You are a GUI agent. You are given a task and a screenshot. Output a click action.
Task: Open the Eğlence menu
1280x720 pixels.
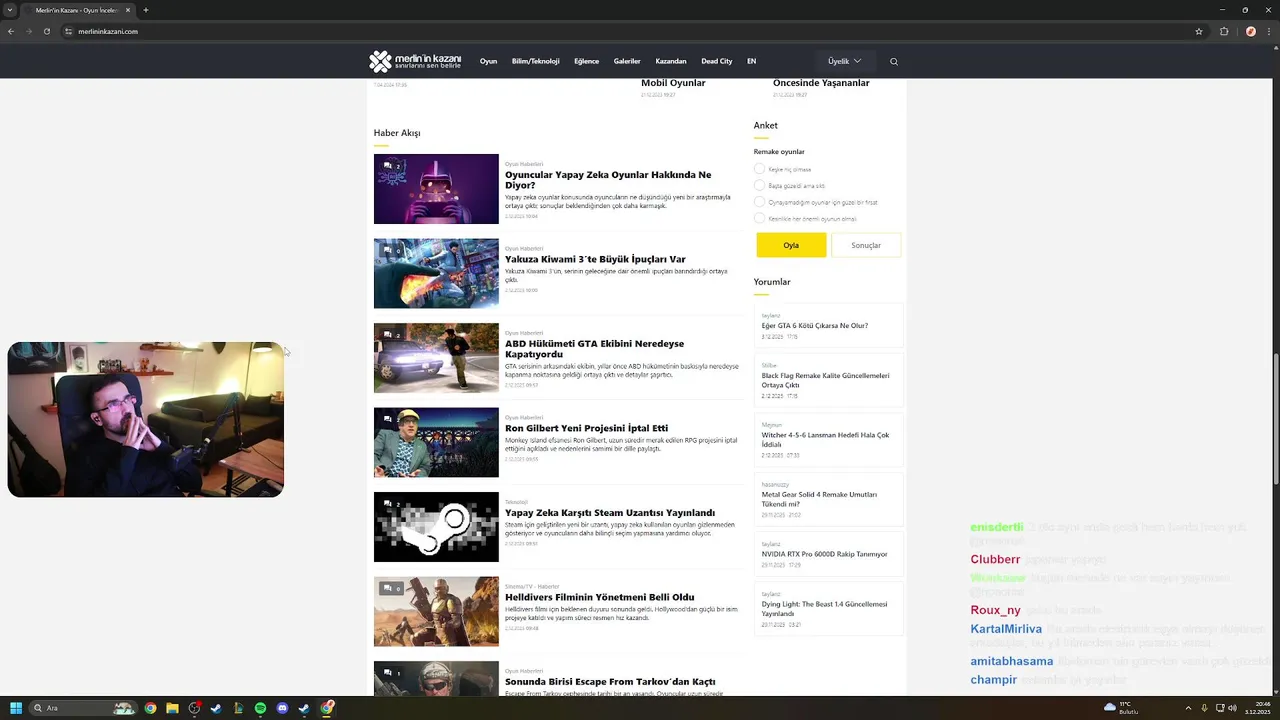pyautogui.click(x=586, y=61)
